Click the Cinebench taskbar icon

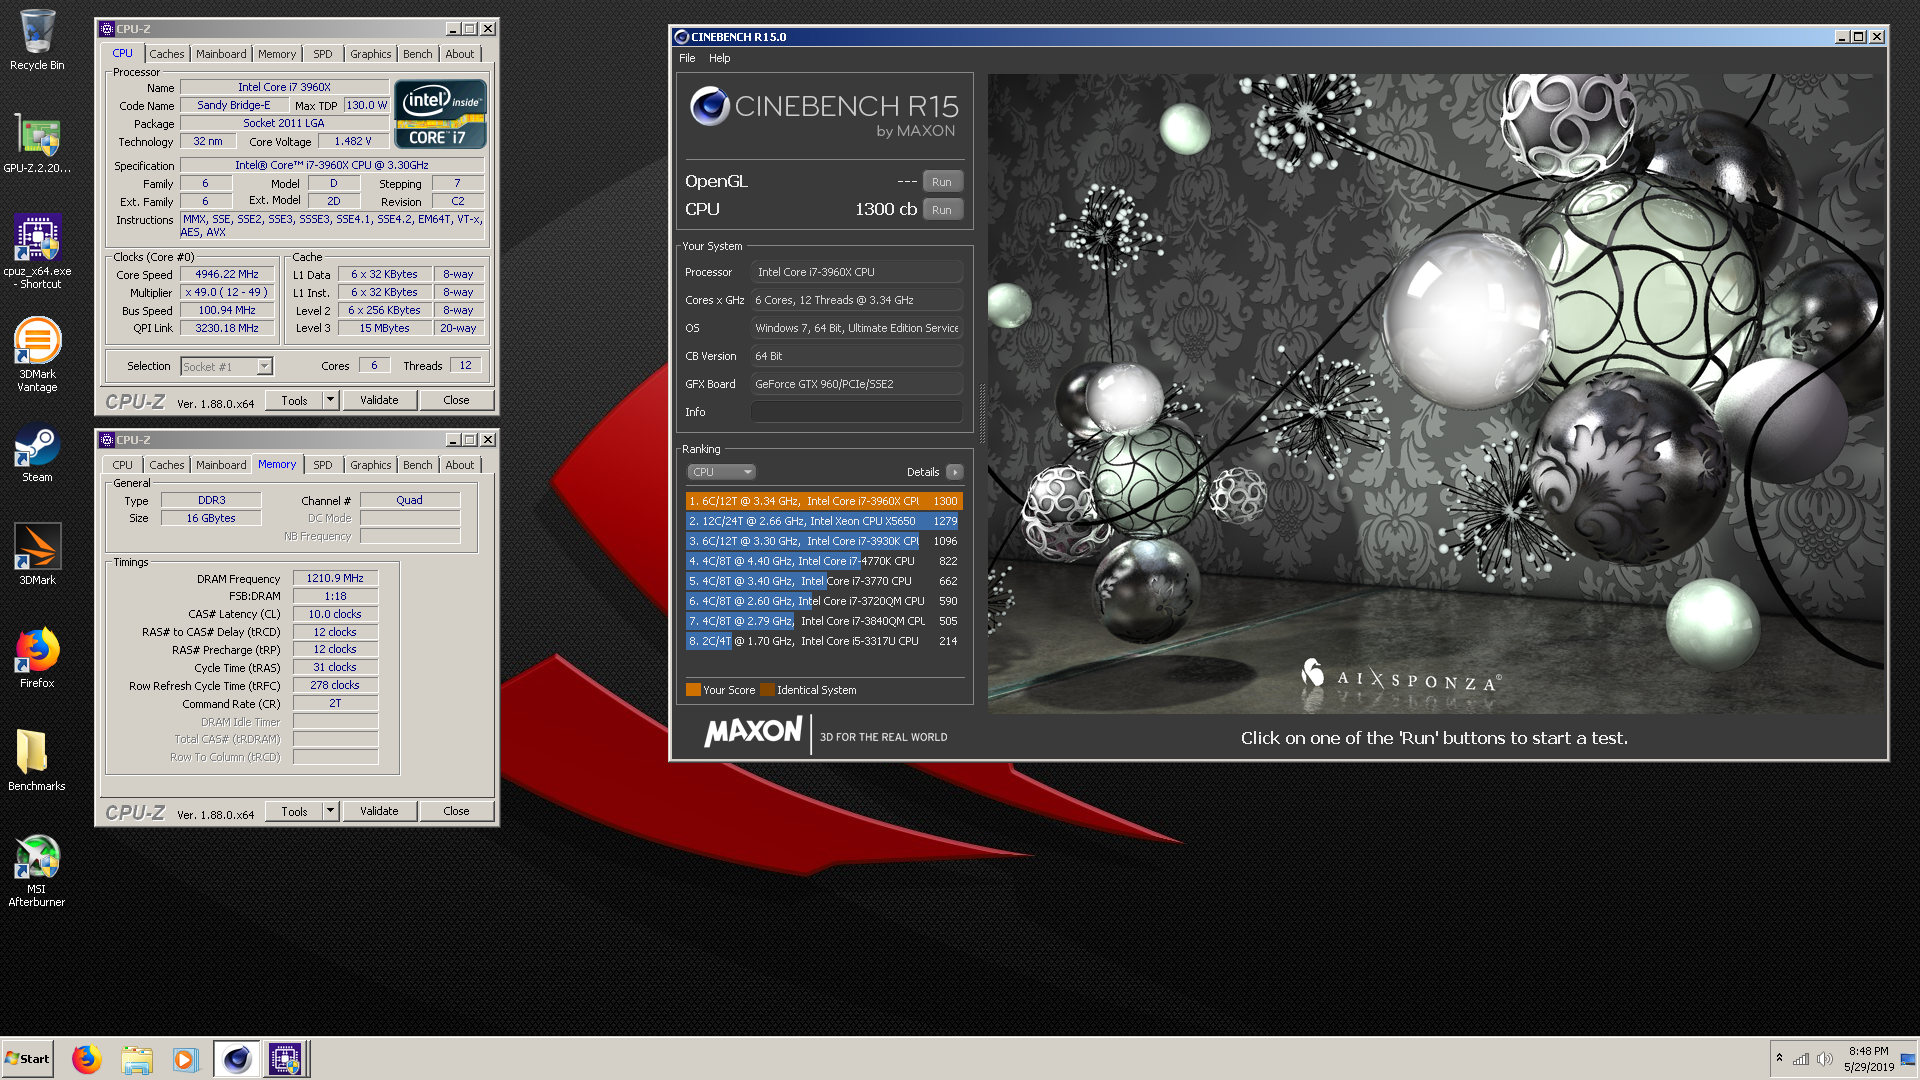[237, 1059]
